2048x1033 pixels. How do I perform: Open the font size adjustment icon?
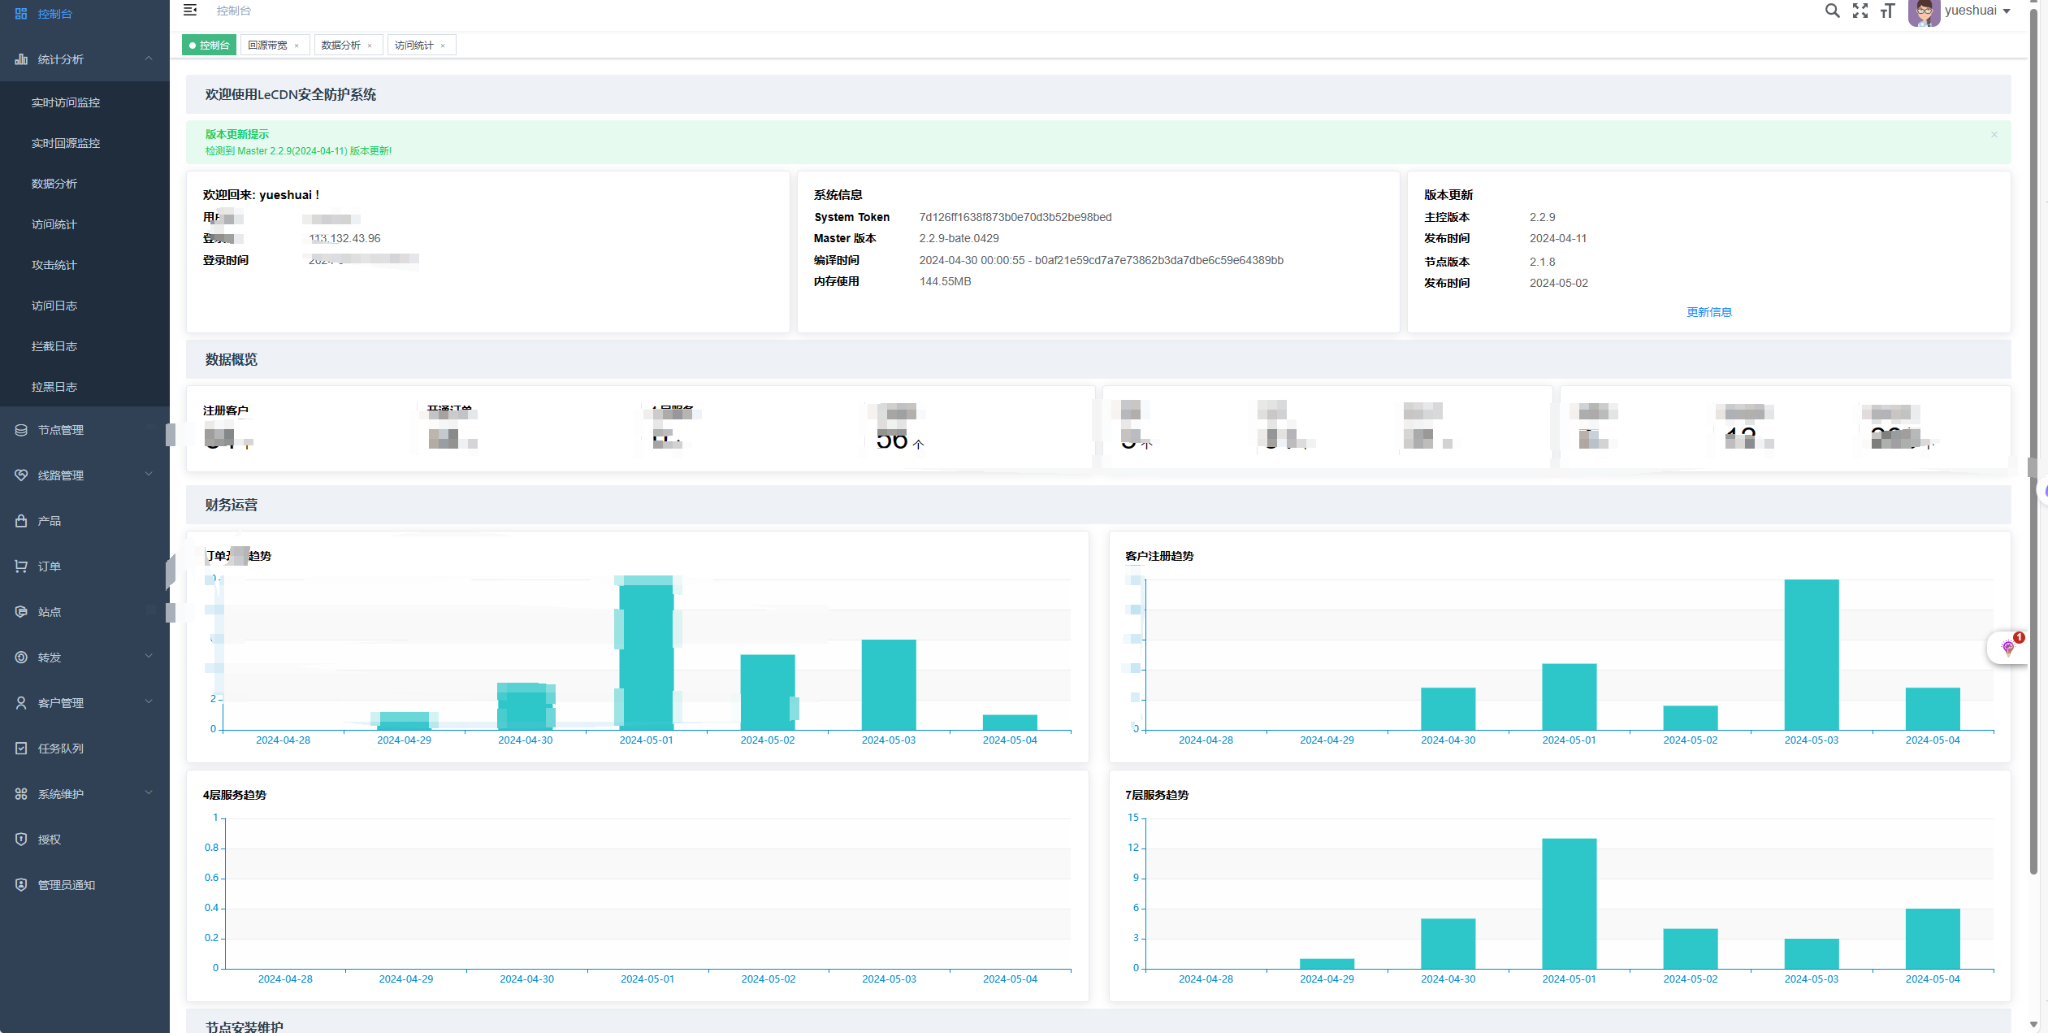[1887, 11]
